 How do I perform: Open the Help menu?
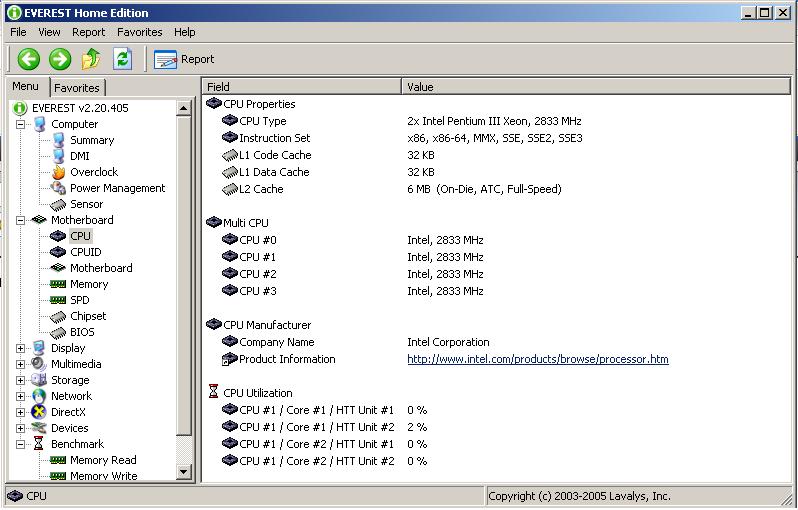(185, 32)
